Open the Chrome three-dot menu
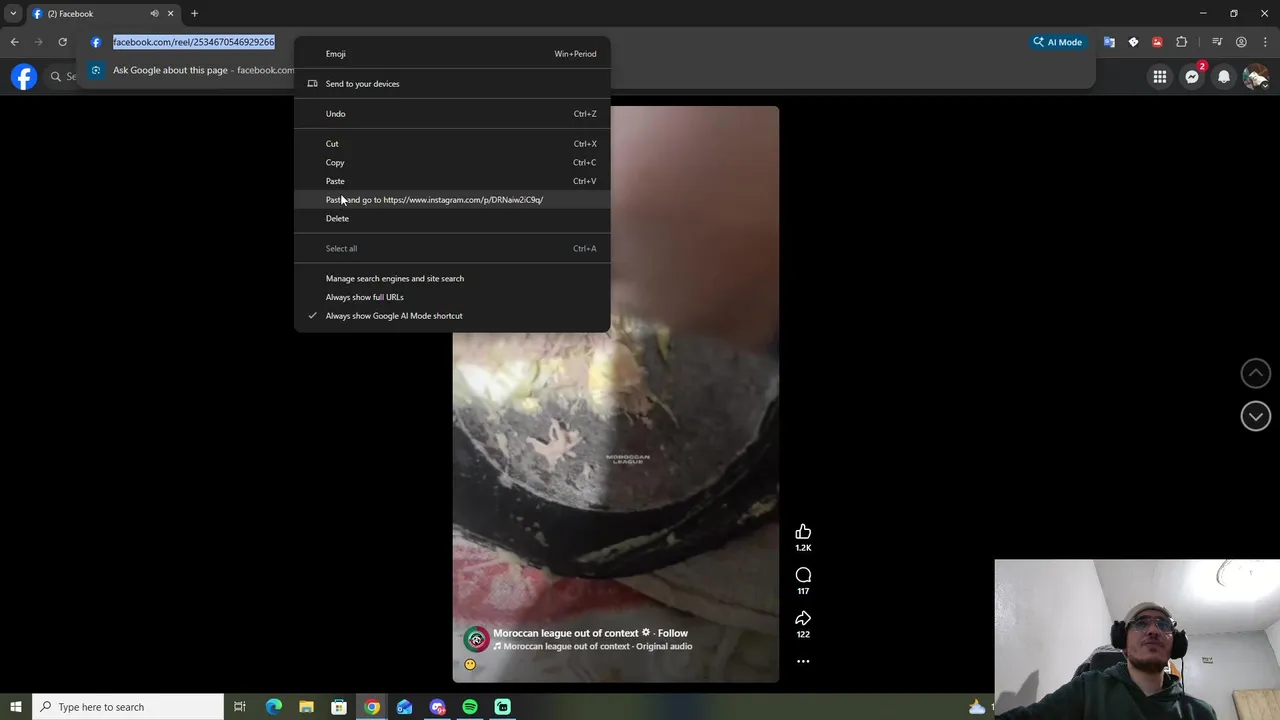The image size is (1280, 720). coord(1265,42)
